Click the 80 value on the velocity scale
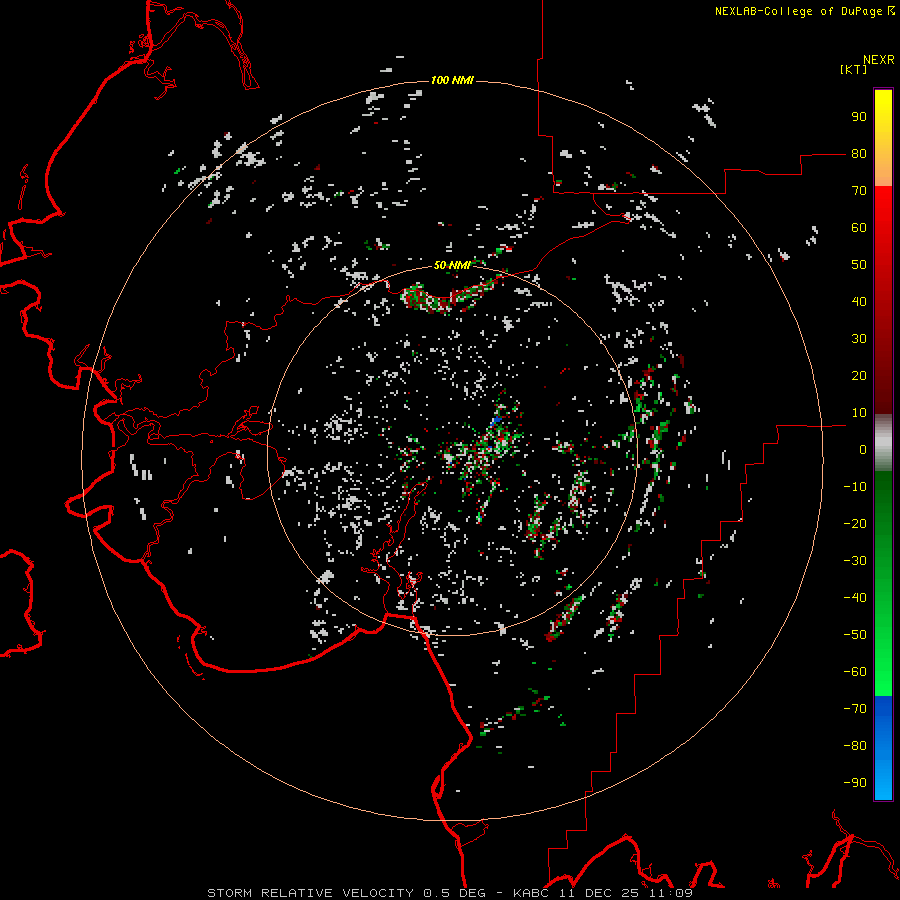Viewport: 900px width, 900px height. click(x=859, y=154)
